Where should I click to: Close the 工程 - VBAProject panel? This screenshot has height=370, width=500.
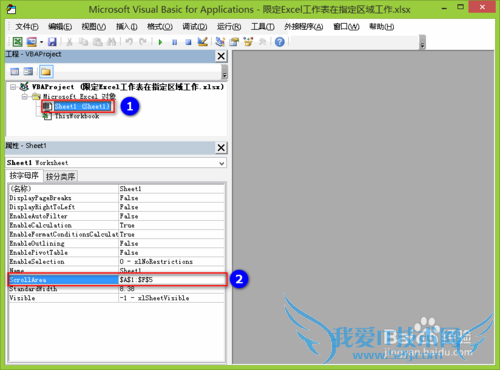221,56
